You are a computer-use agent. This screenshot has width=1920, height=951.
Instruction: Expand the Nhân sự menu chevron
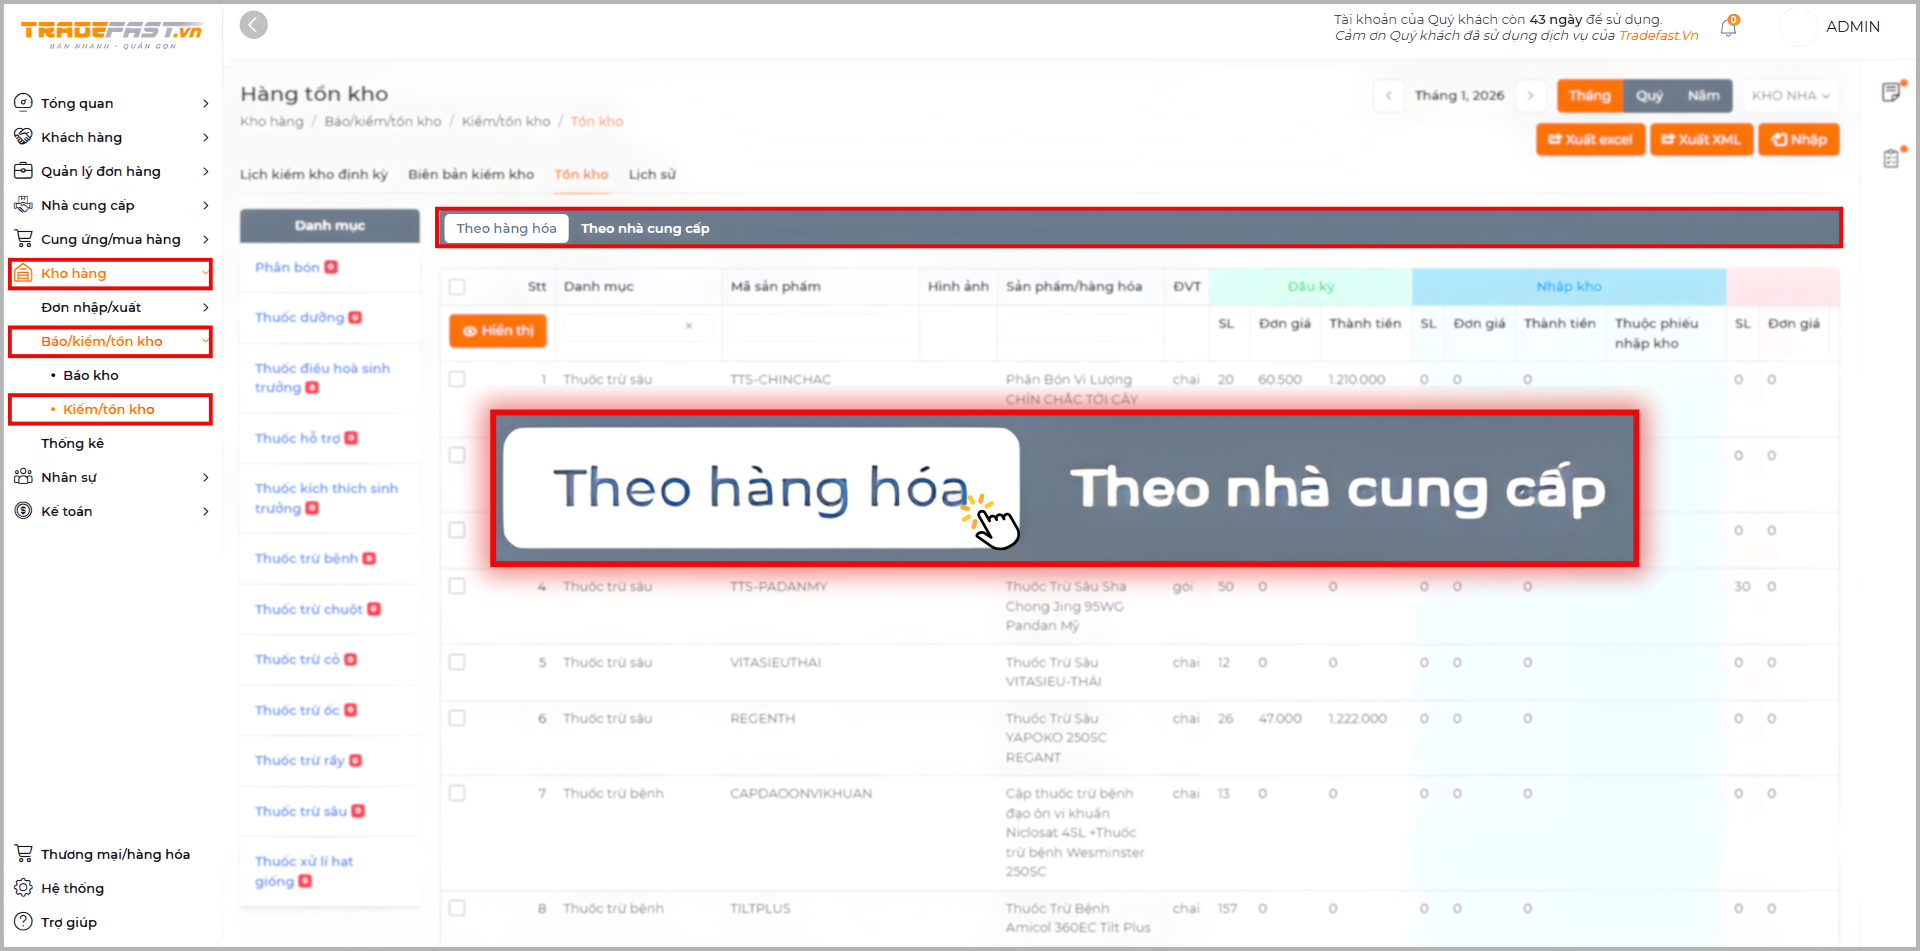(x=205, y=477)
